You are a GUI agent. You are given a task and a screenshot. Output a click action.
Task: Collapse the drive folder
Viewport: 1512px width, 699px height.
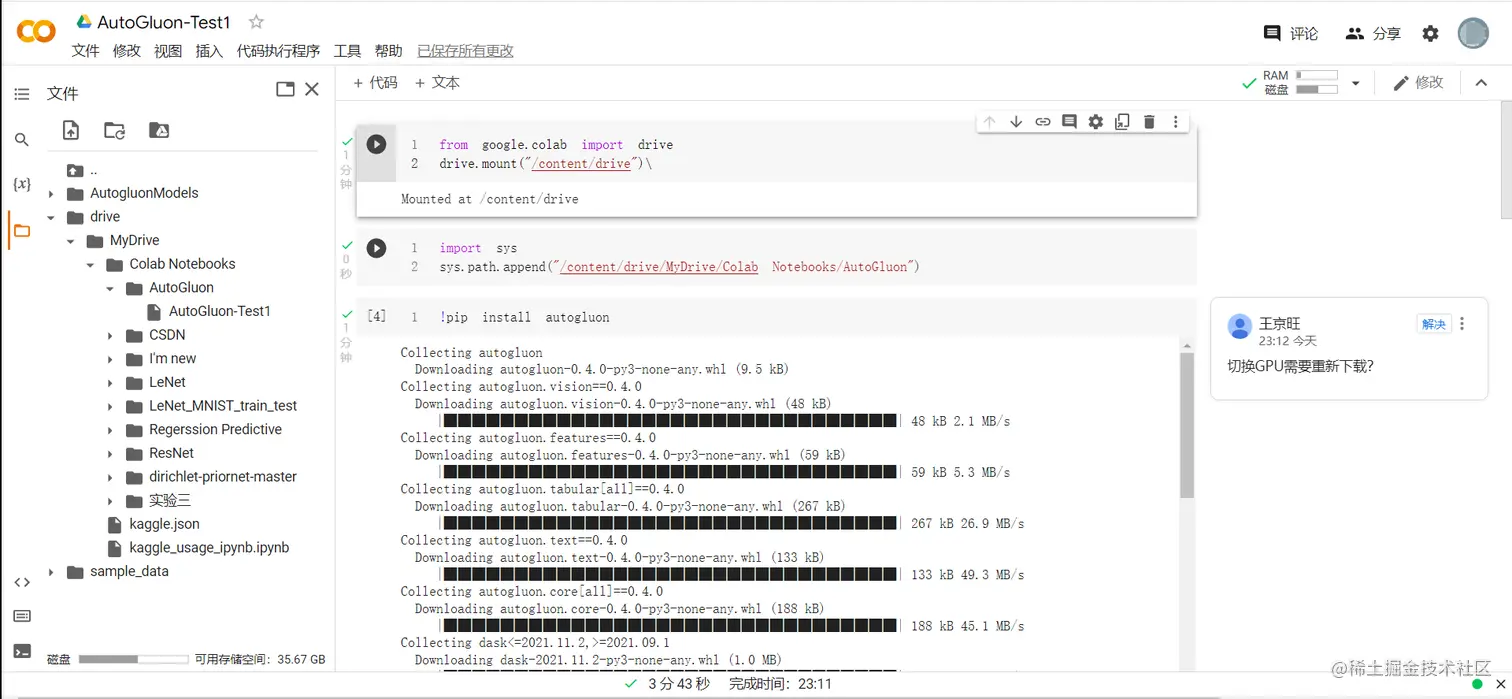(51, 217)
